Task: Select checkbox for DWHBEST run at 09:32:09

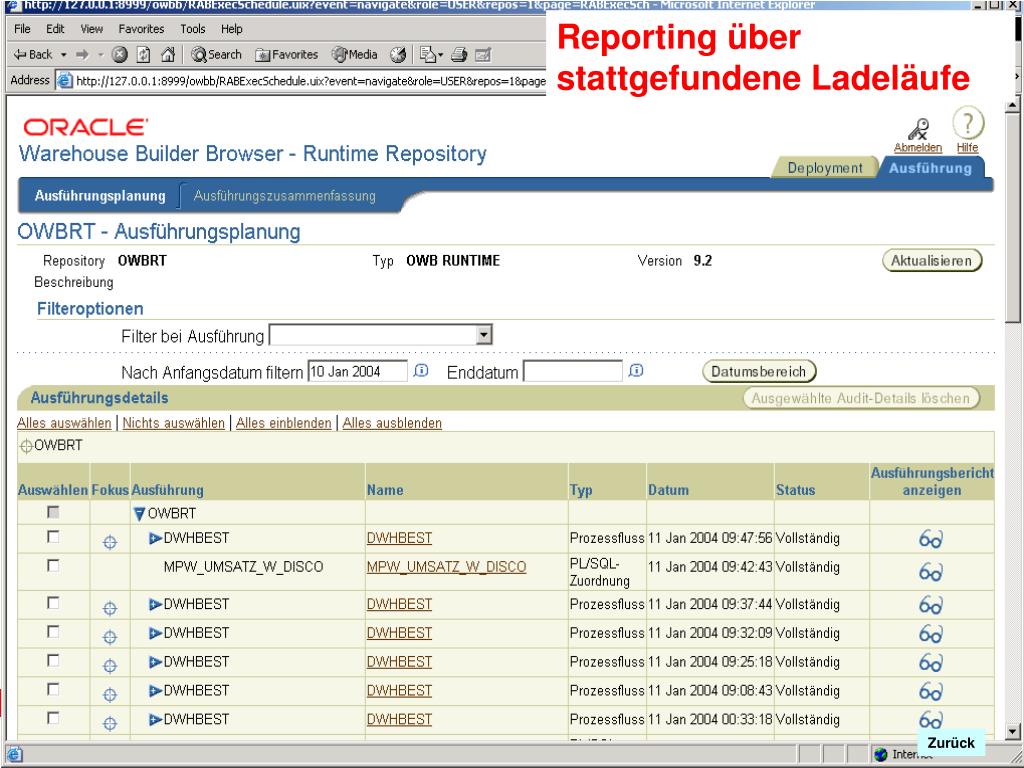Action: pos(54,632)
